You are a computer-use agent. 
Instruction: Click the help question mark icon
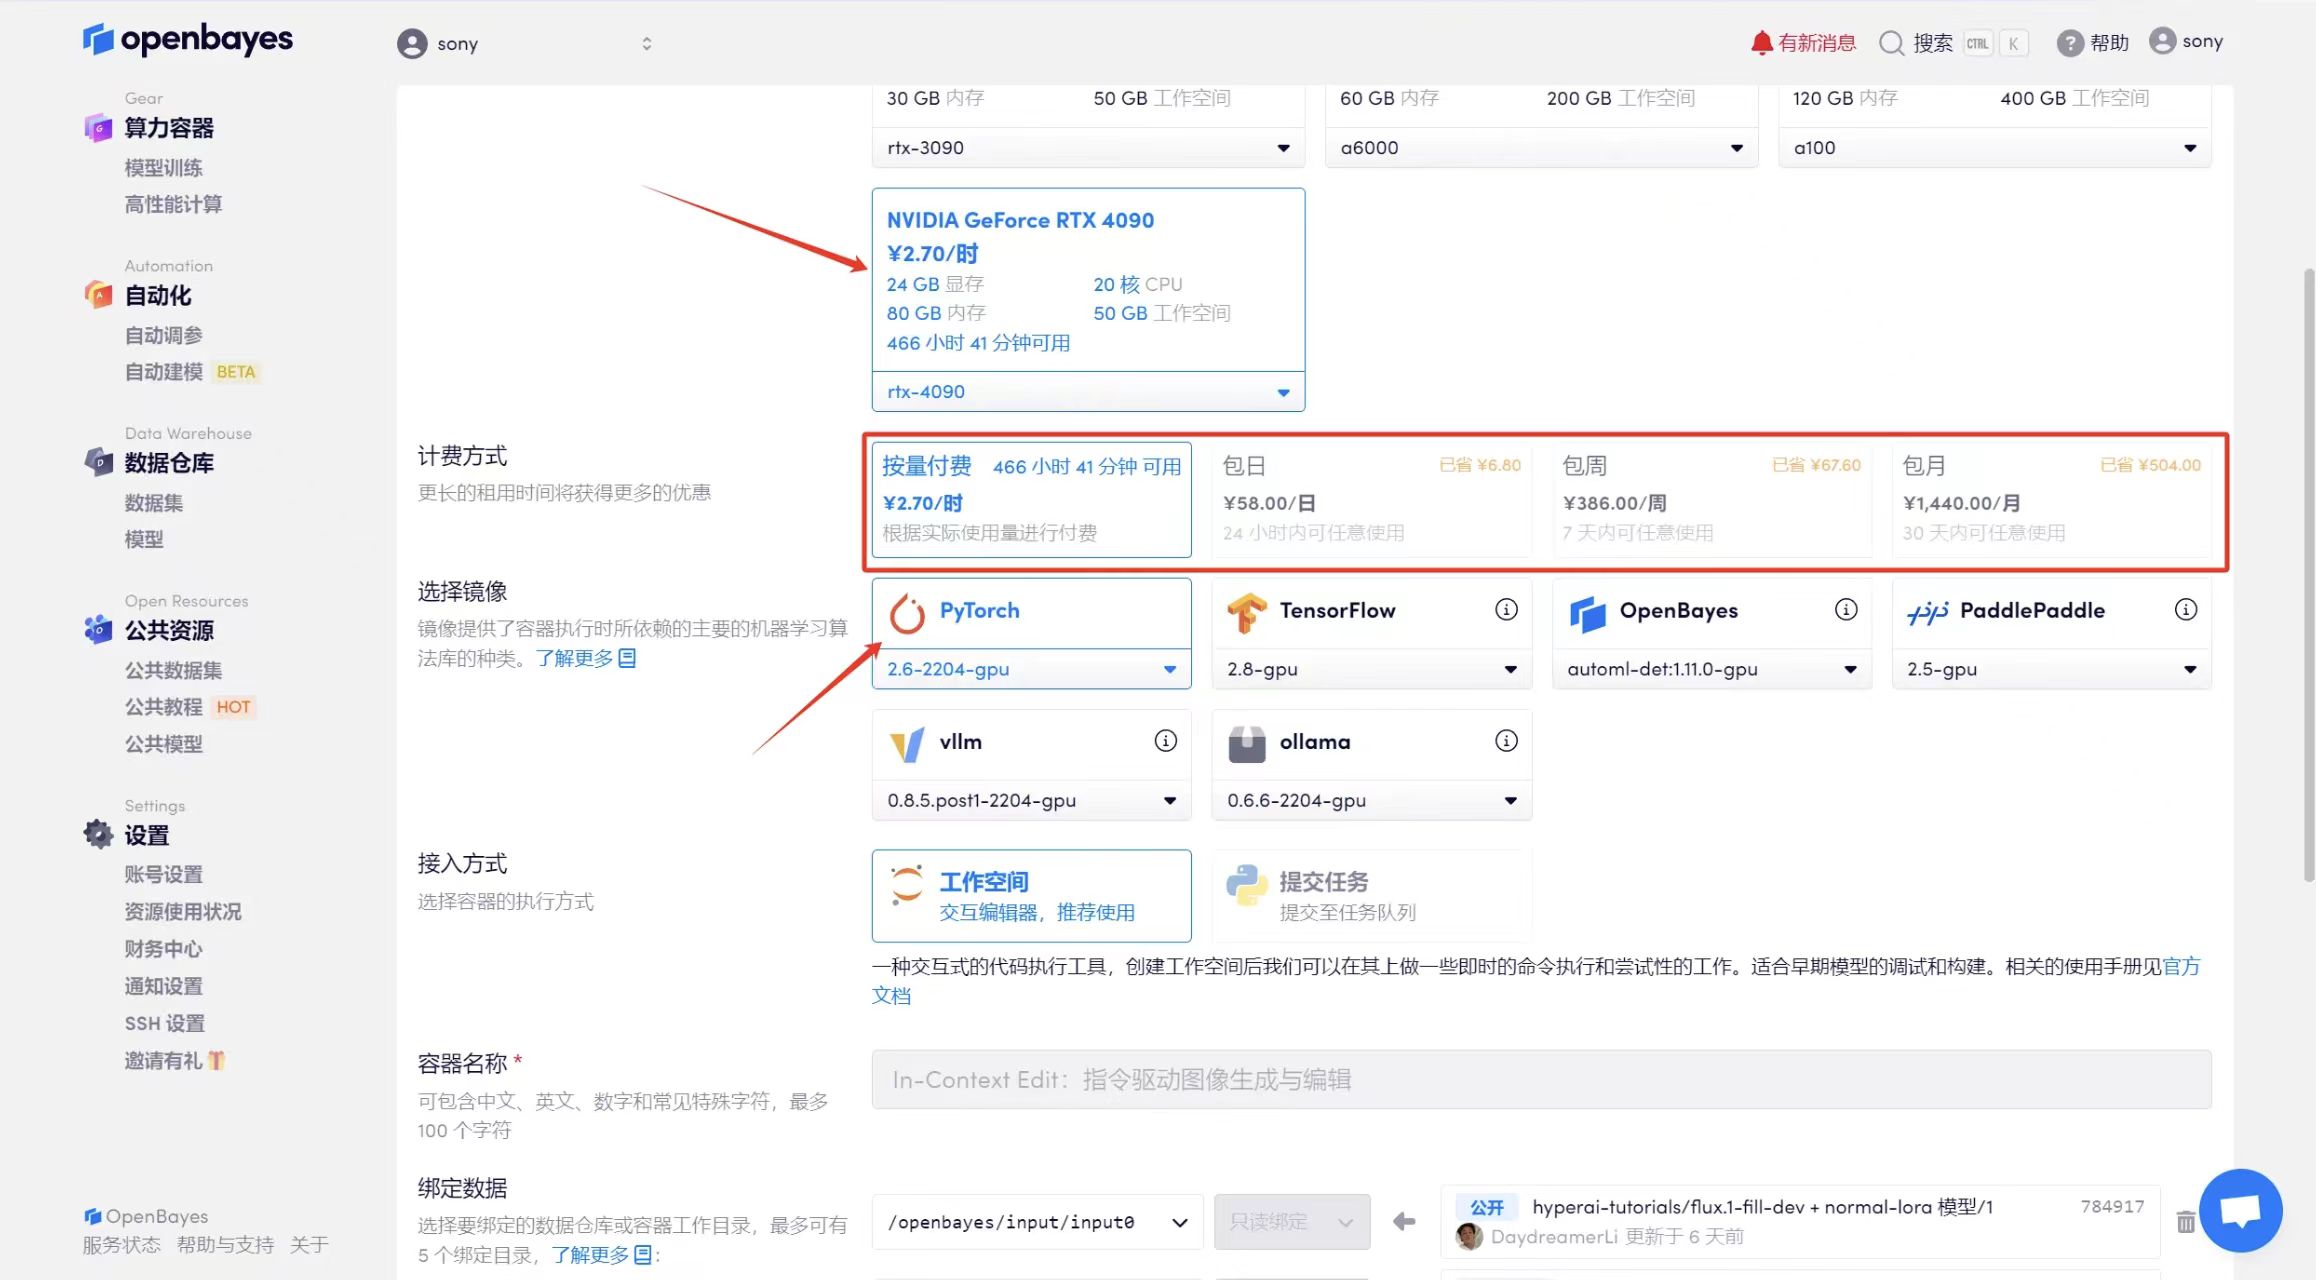coord(2070,43)
